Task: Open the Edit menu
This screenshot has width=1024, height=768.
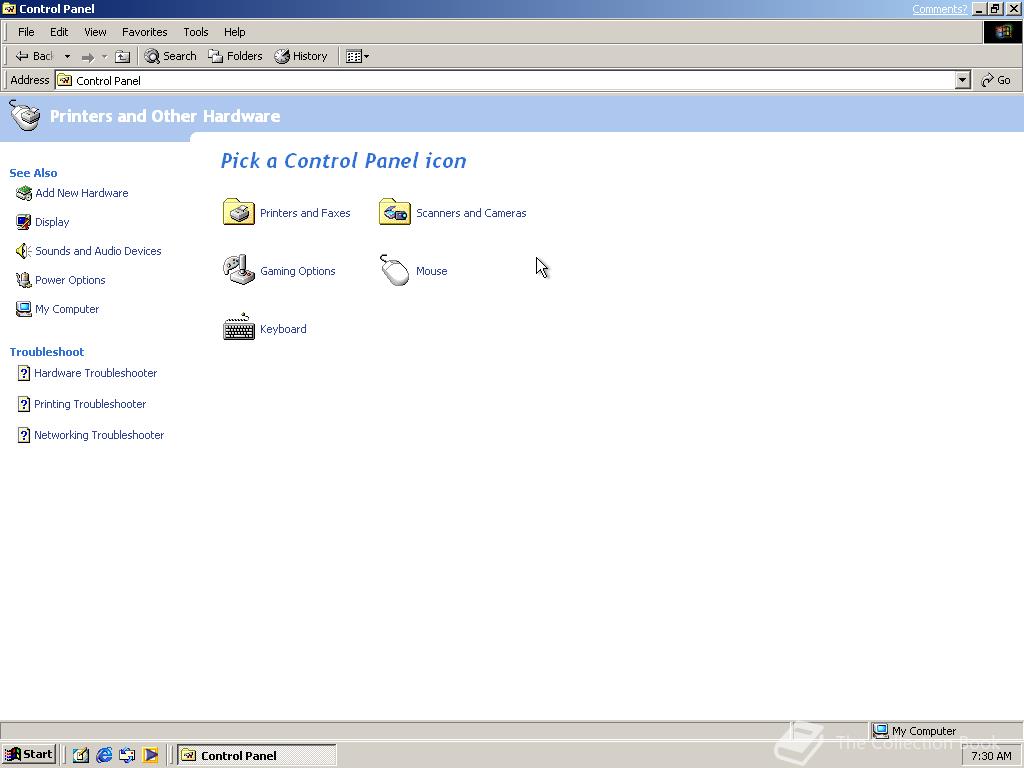Action: [59, 32]
